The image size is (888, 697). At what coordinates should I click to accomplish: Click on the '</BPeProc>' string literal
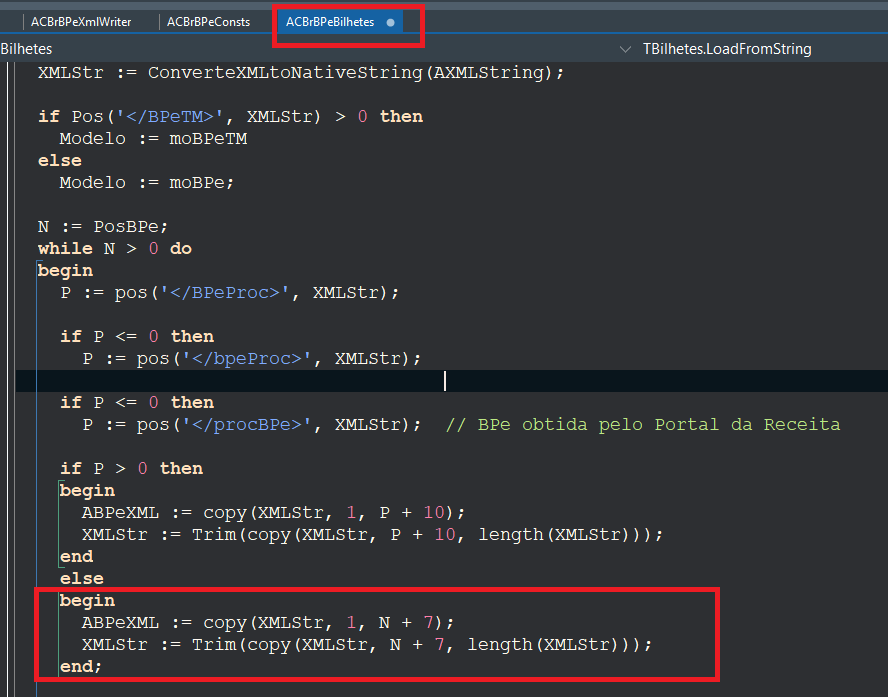click(x=225, y=293)
